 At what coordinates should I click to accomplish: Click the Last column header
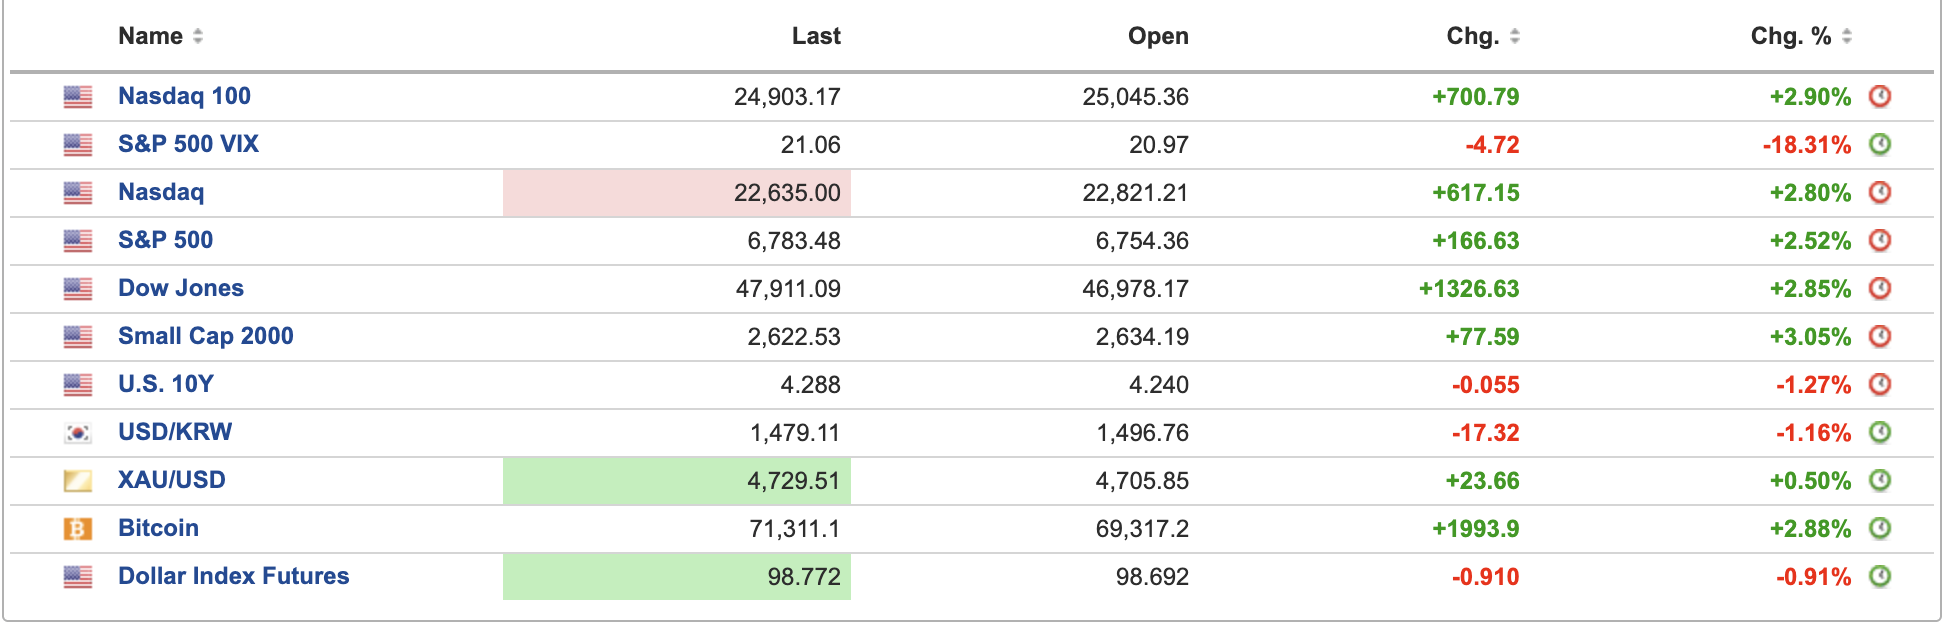(x=816, y=37)
